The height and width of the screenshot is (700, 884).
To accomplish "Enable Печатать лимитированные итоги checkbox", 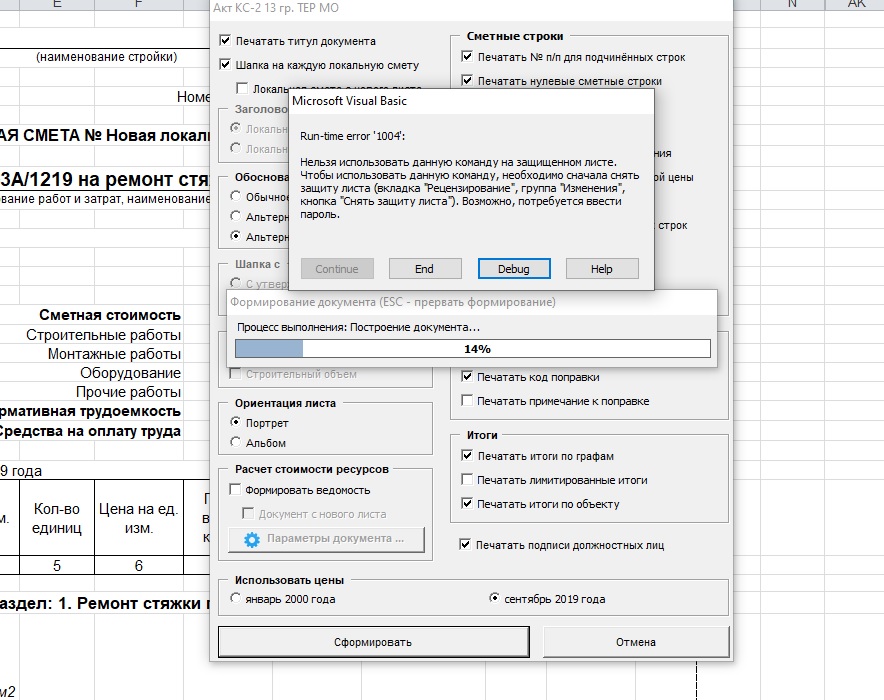I will [x=467, y=480].
